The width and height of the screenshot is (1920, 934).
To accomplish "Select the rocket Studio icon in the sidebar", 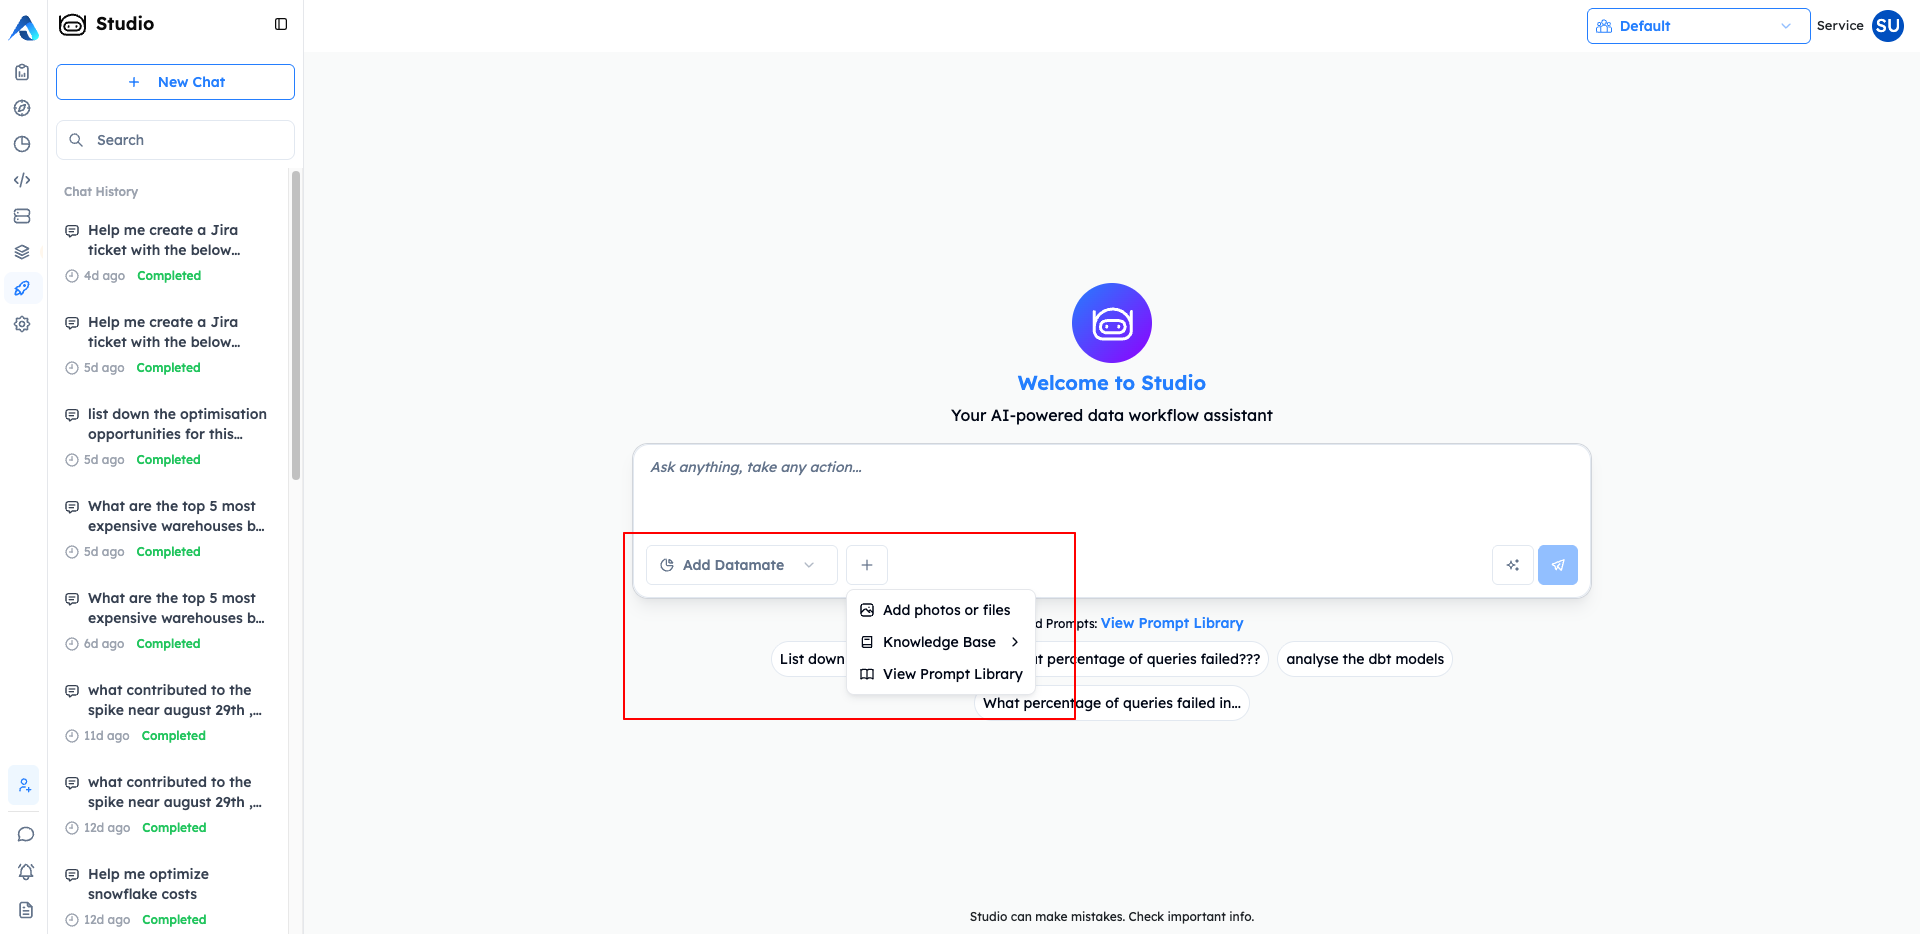I will (x=22, y=288).
